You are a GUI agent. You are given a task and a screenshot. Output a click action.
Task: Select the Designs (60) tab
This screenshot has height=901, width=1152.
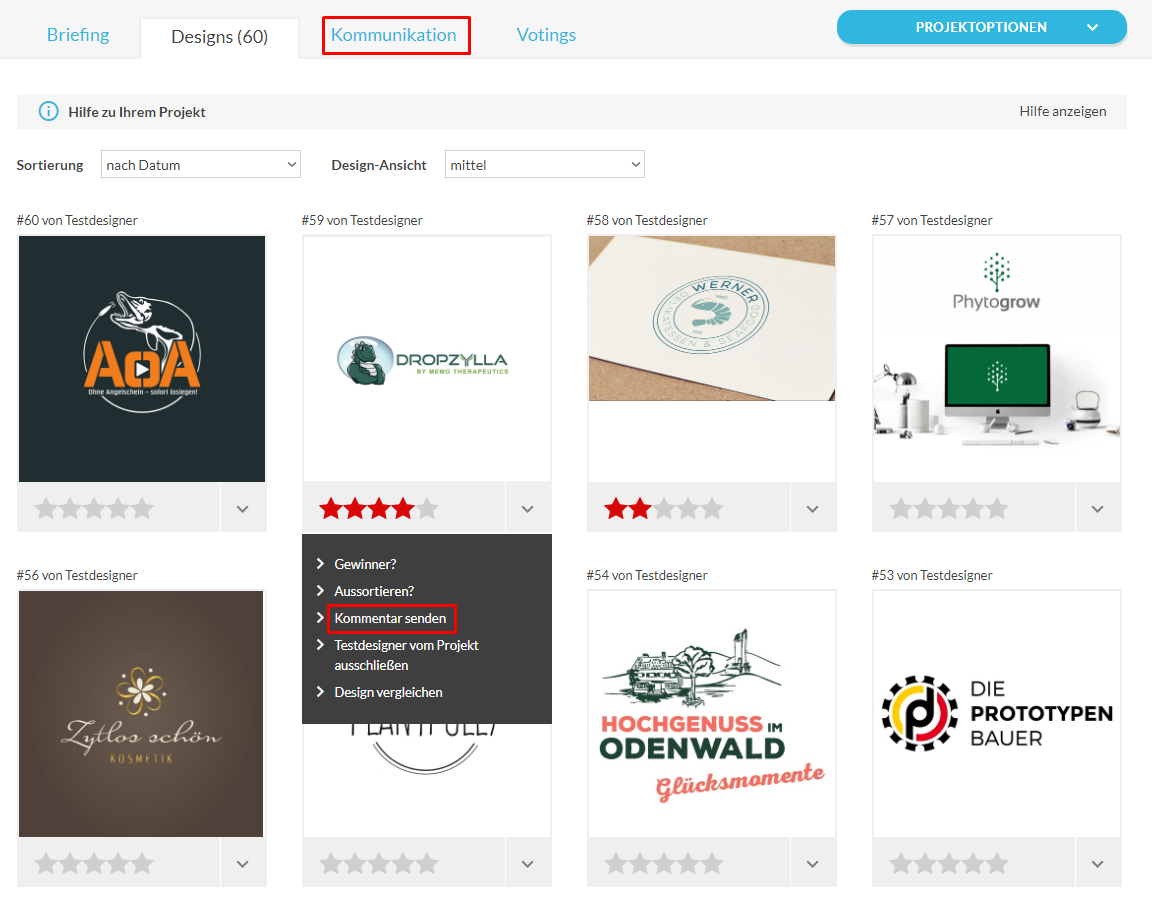220,37
